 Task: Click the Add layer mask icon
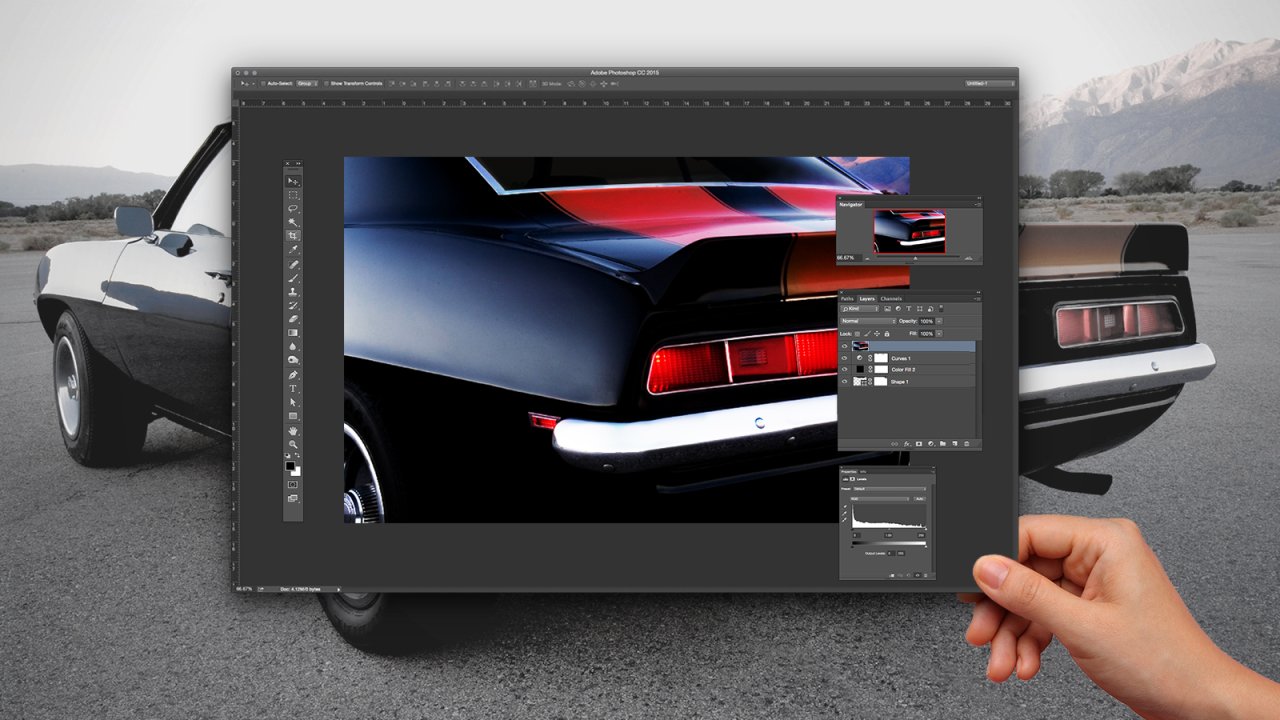click(x=919, y=443)
